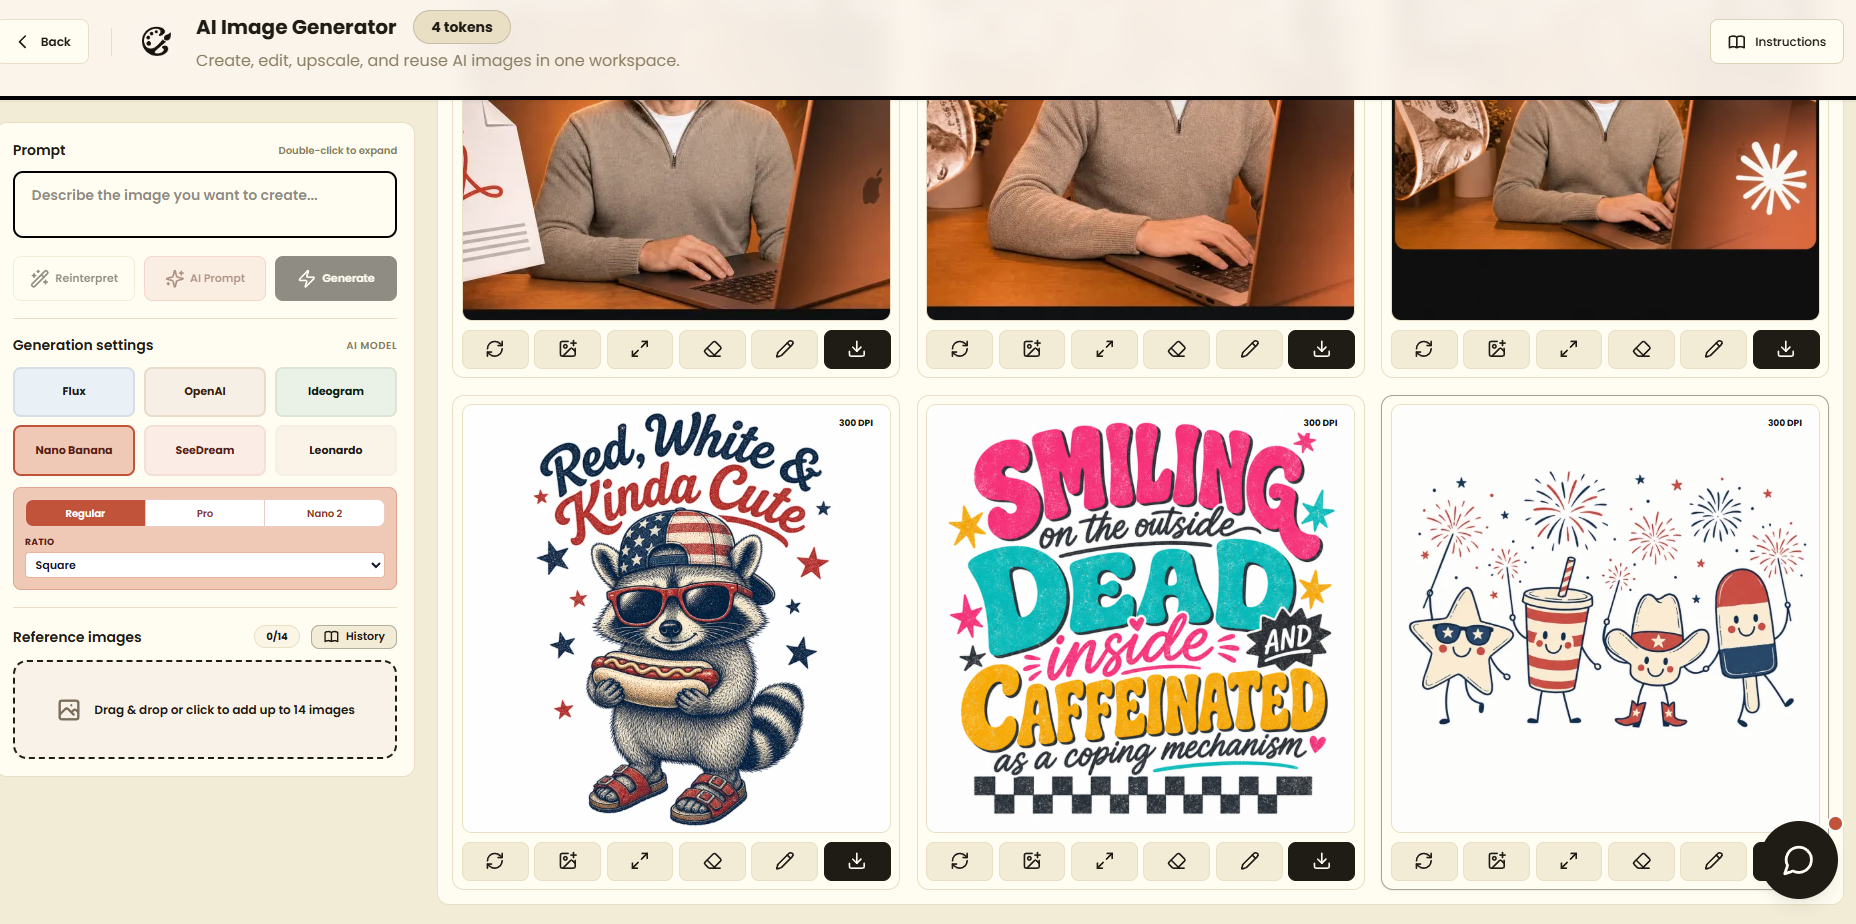Screen dimensions: 1856x924
Task: Upscale the Smiling Dead Inside image
Action: pos(1105,861)
